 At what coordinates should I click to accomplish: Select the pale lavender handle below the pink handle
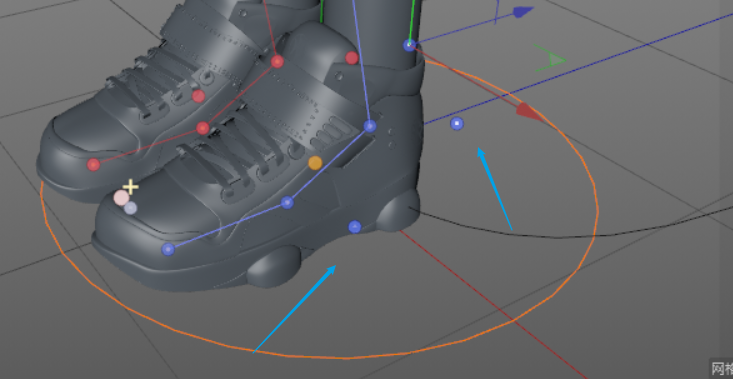pos(130,208)
